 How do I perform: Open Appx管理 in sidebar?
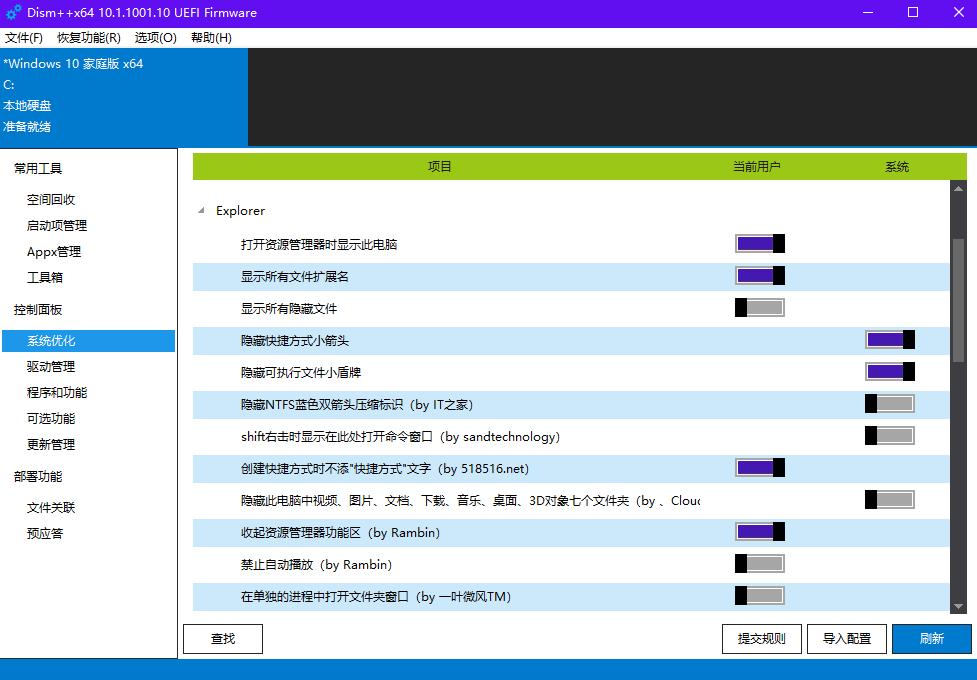[54, 252]
